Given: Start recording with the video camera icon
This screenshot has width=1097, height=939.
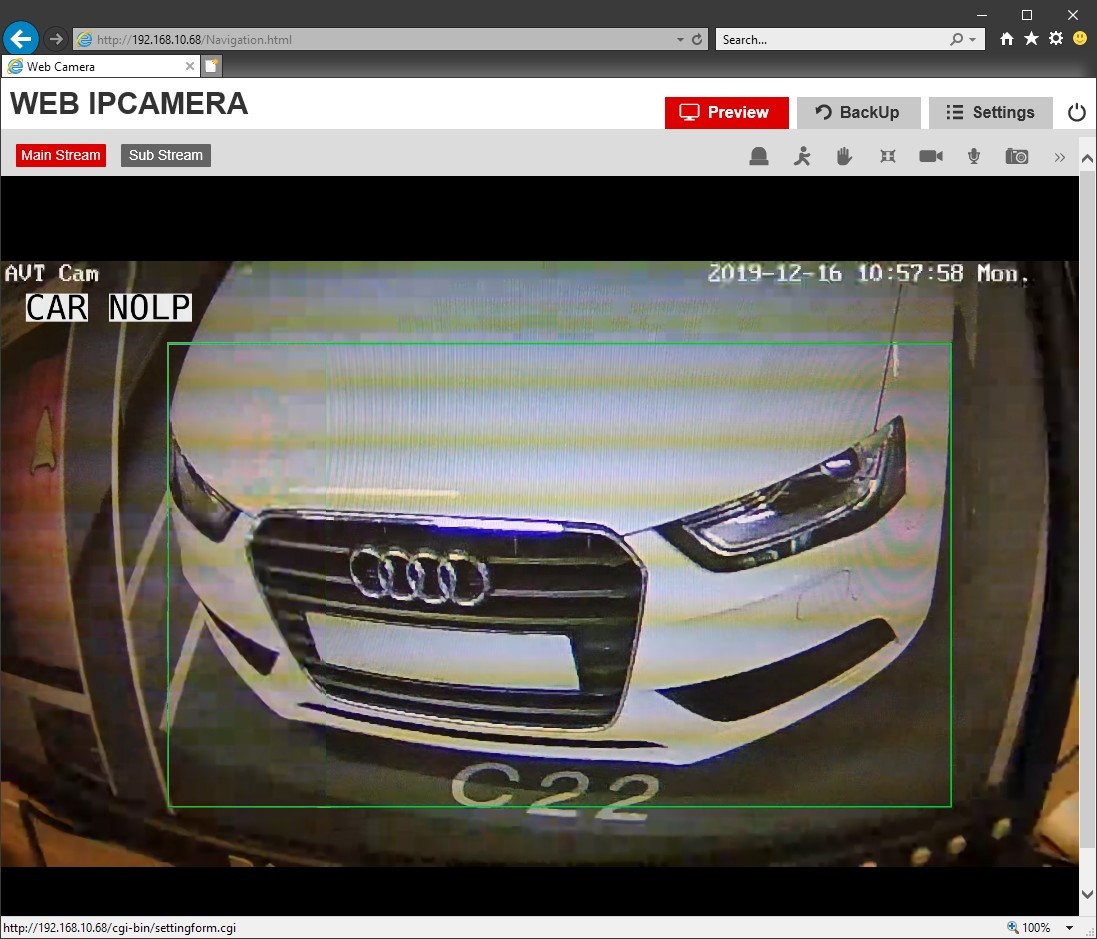Looking at the screenshot, I should point(930,156).
